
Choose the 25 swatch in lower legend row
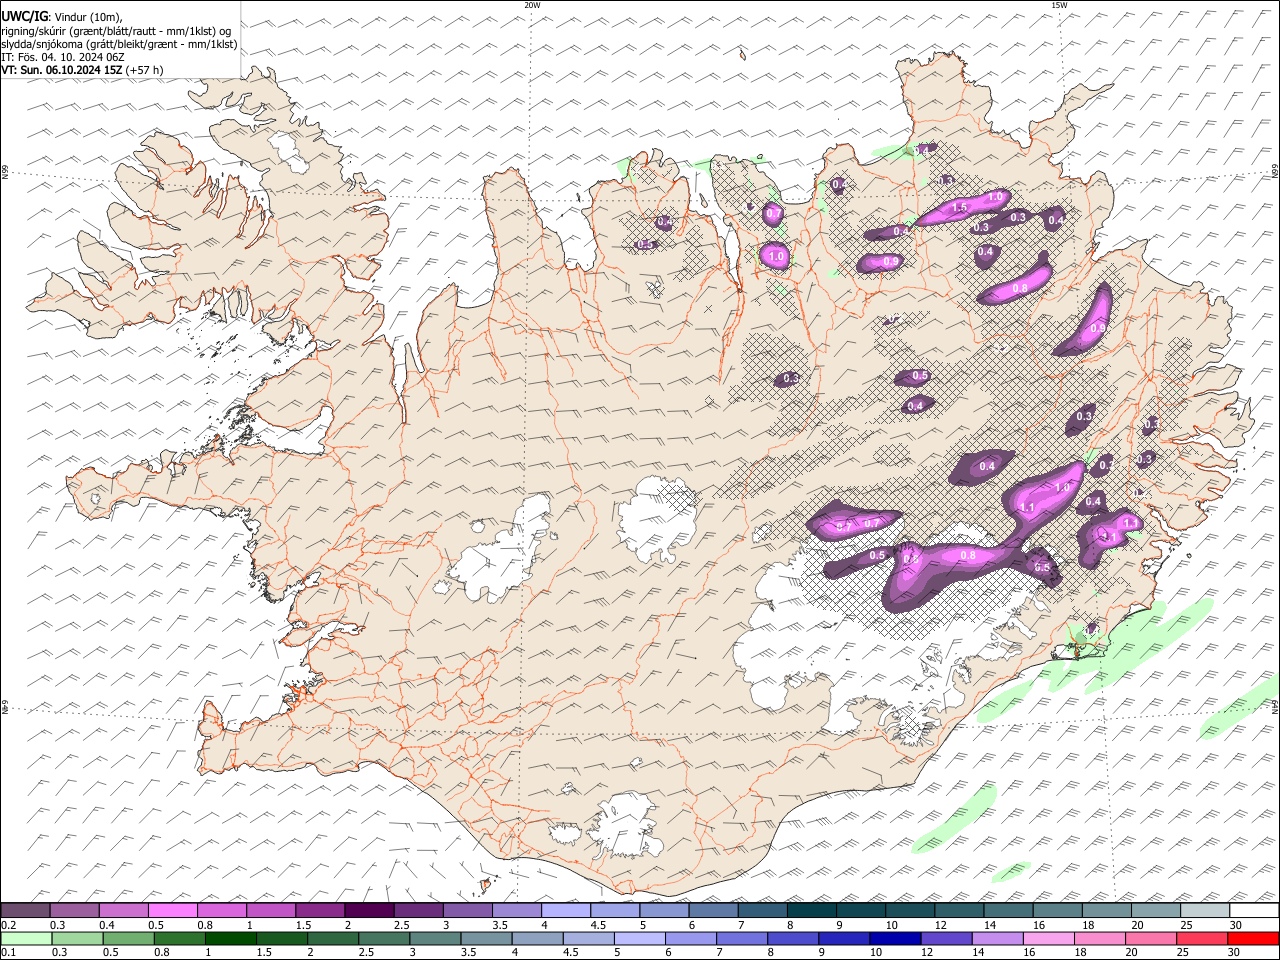pyautogui.click(x=1202, y=938)
